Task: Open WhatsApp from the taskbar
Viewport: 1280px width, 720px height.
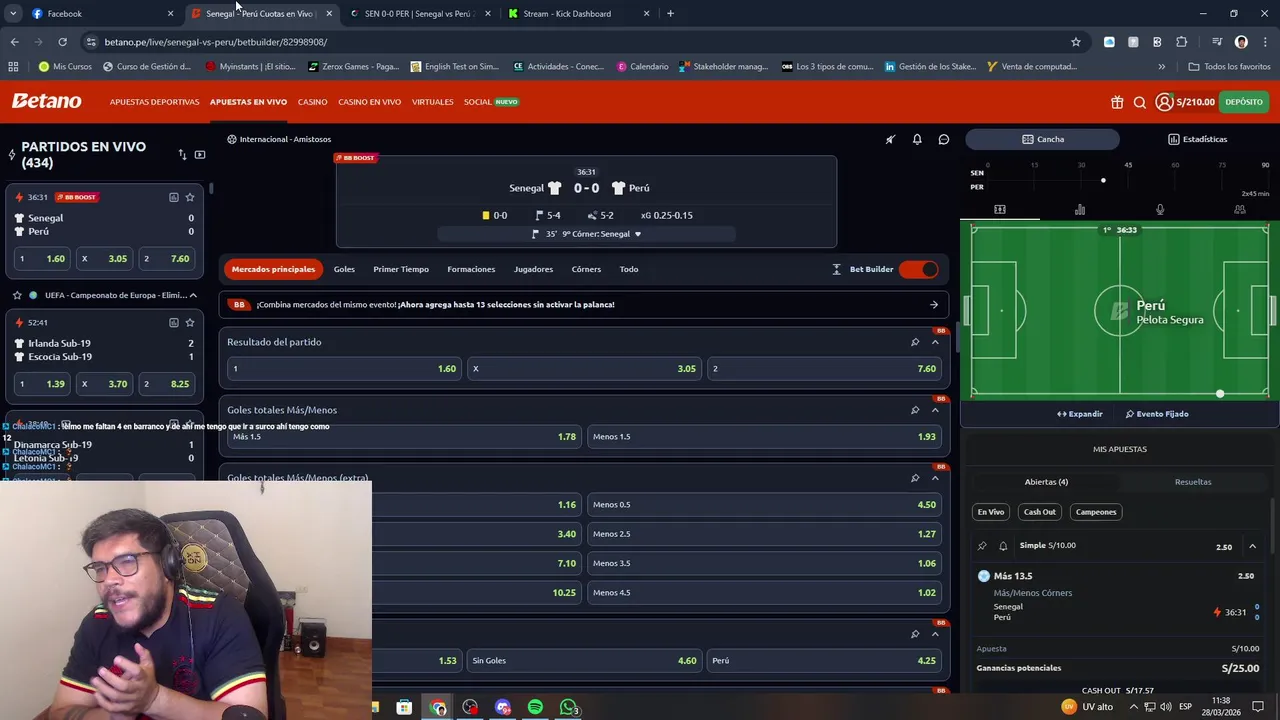Action: coord(568,707)
